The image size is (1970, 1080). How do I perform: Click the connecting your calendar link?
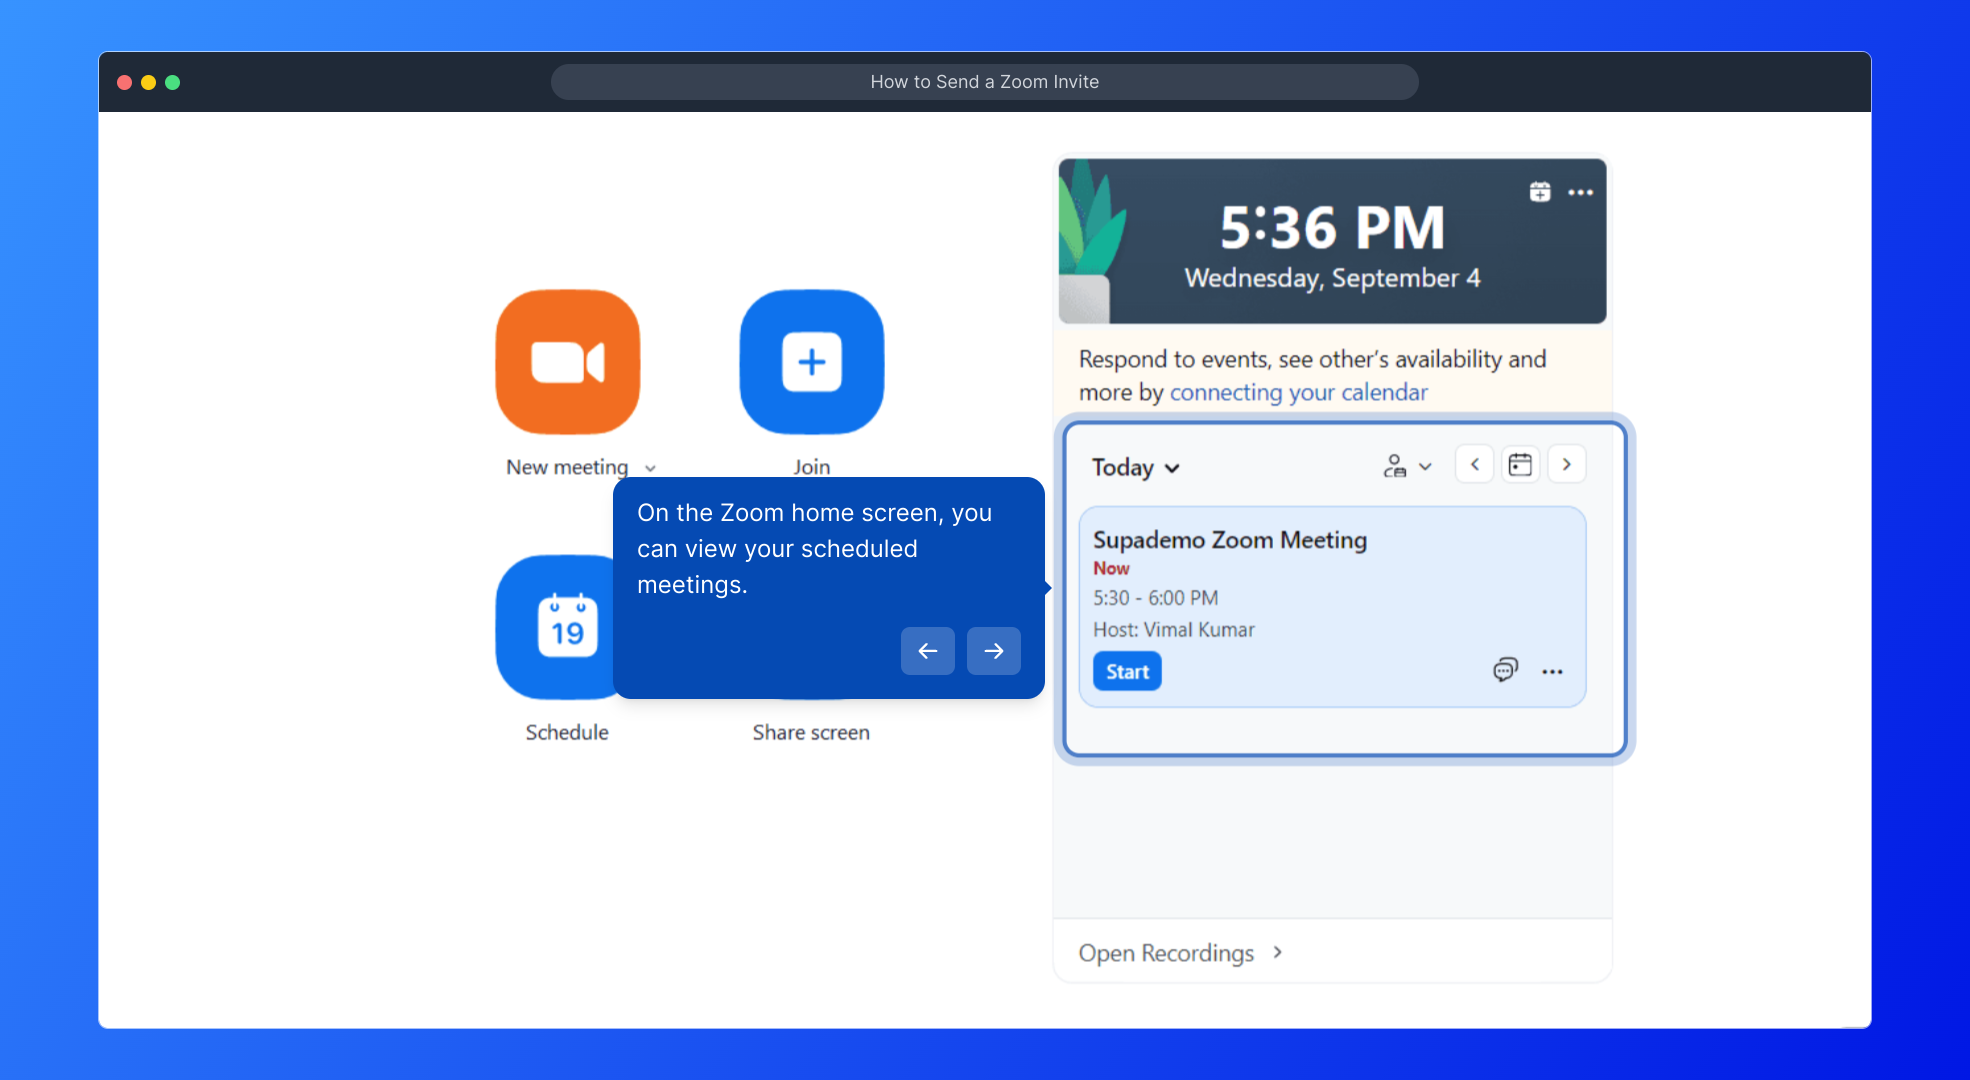[1298, 392]
